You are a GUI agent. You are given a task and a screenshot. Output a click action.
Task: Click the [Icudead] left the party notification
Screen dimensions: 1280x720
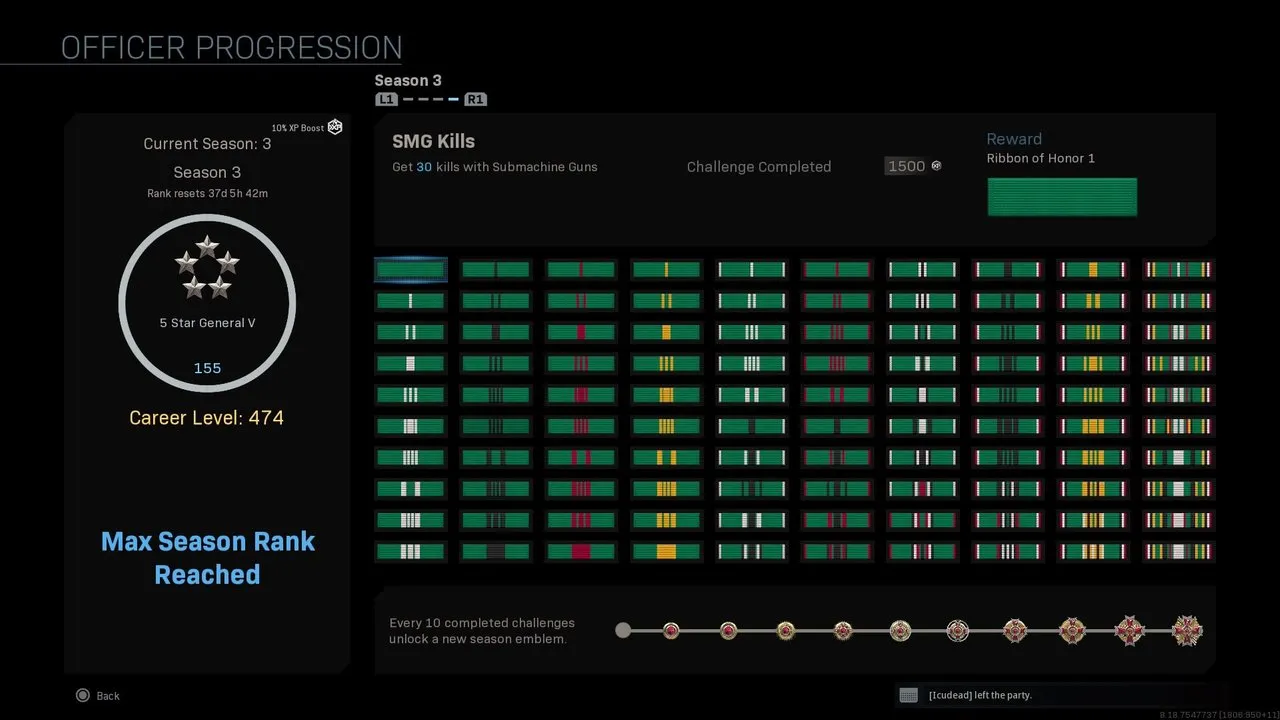point(980,695)
